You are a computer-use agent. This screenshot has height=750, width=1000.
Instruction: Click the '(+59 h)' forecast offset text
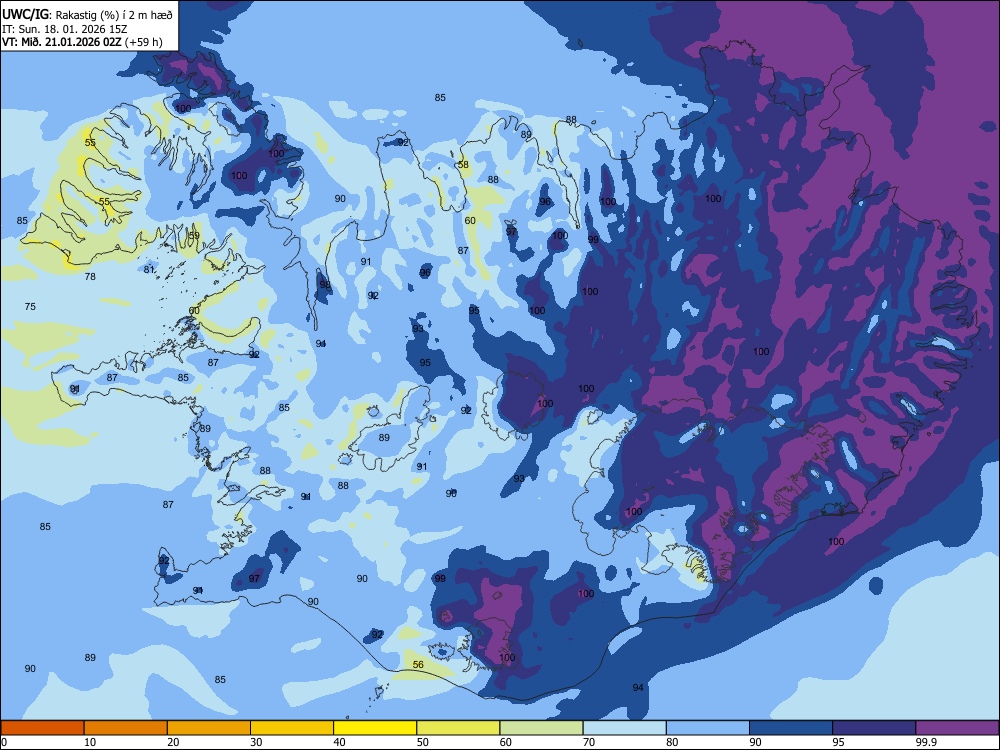pyautogui.click(x=144, y=42)
